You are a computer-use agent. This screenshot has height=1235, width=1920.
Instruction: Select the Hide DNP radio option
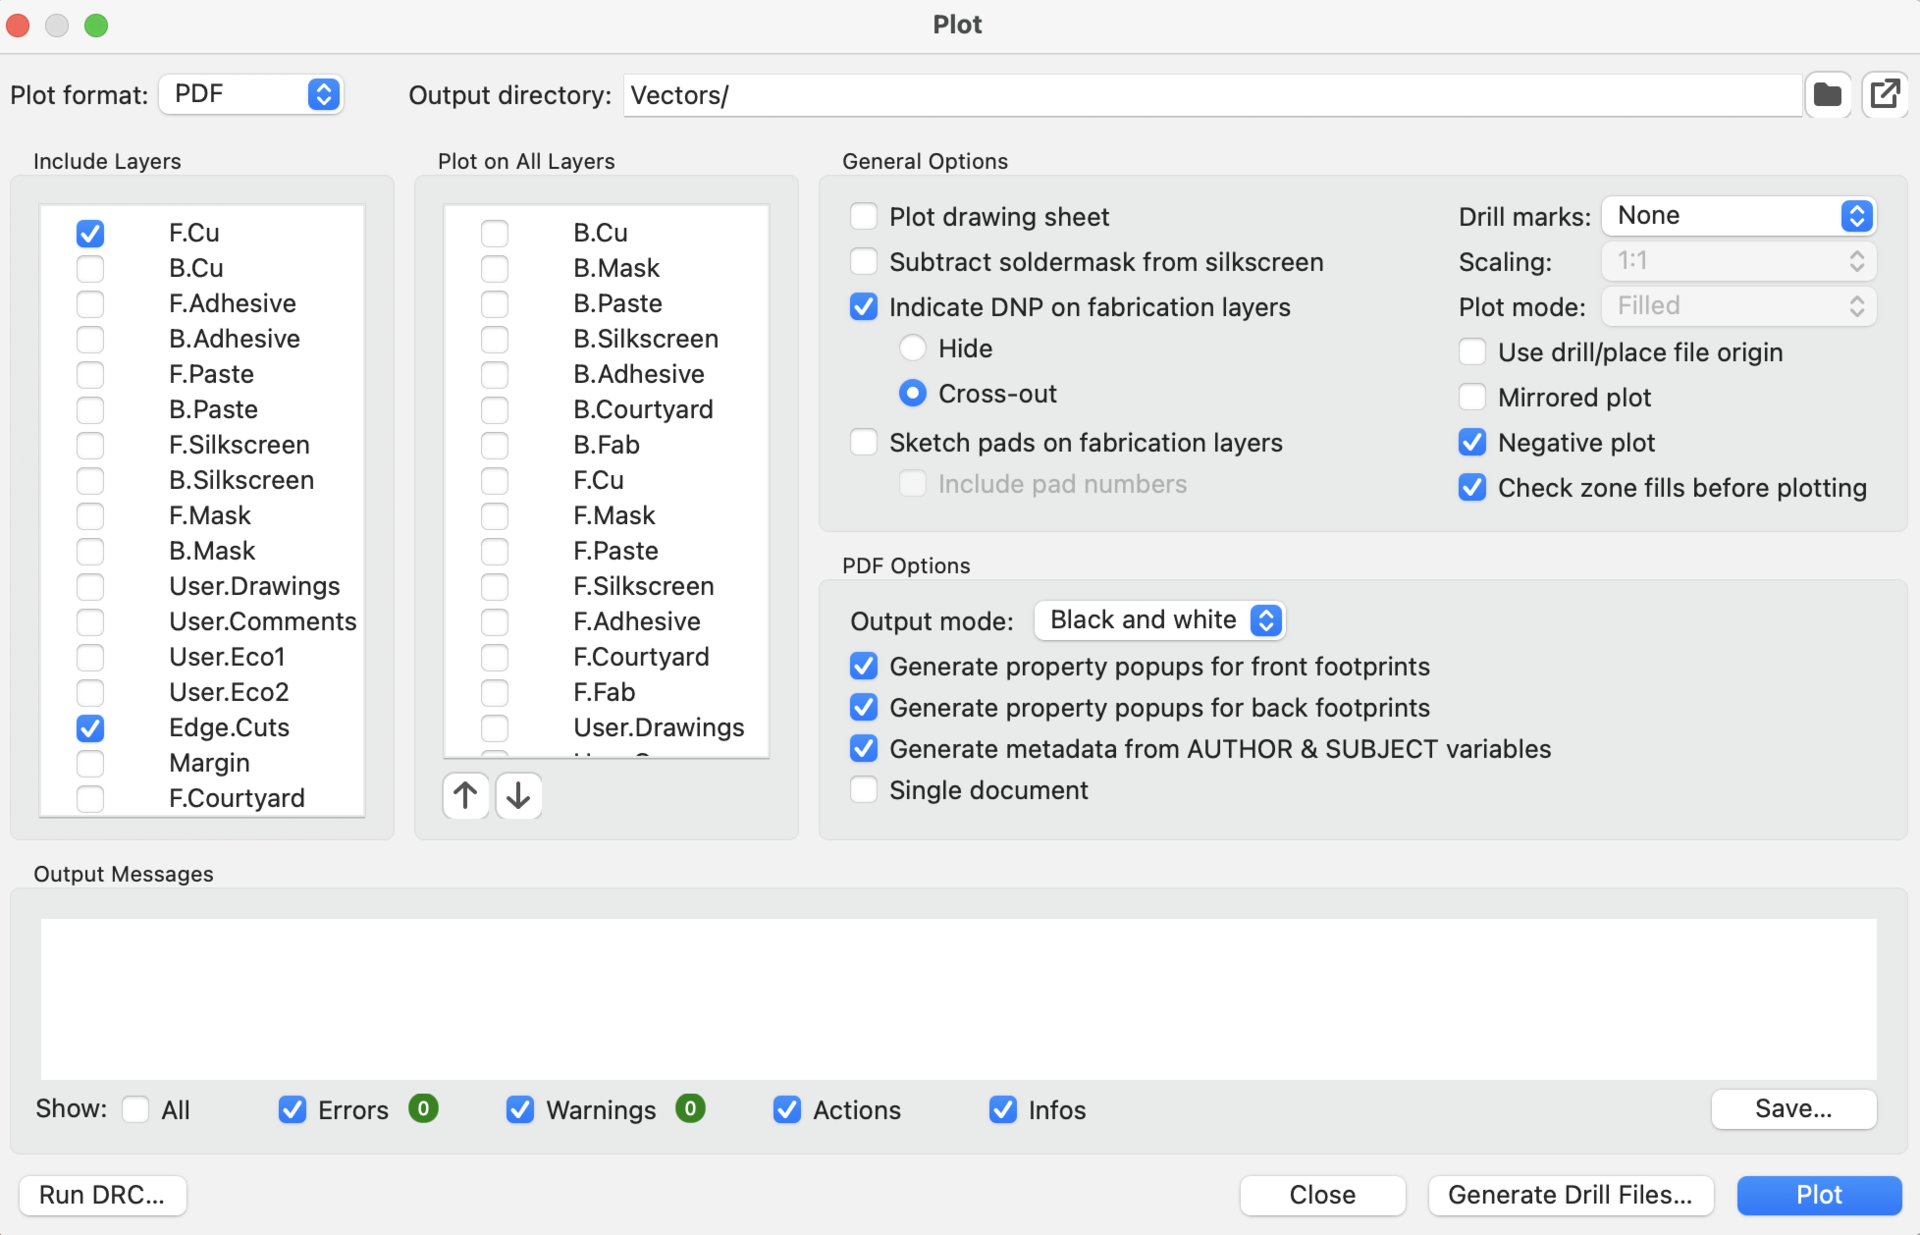[x=912, y=348]
